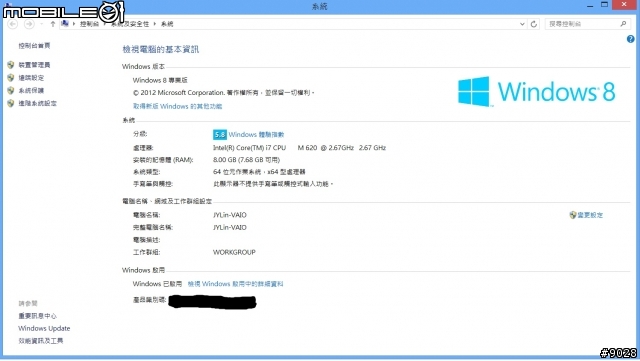Click 控制台 breadcrumb in address bar

pyautogui.click(x=89, y=24)
